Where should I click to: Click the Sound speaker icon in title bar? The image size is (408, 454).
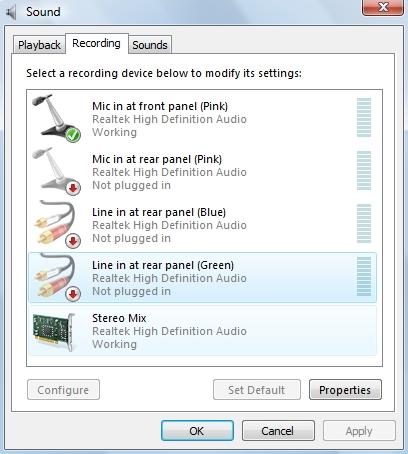[12, 12]
